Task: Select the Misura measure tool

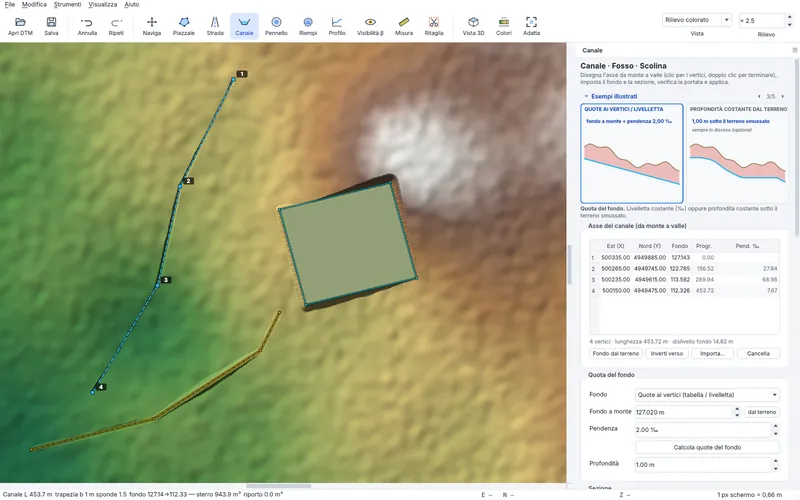Action: (404, 26)
